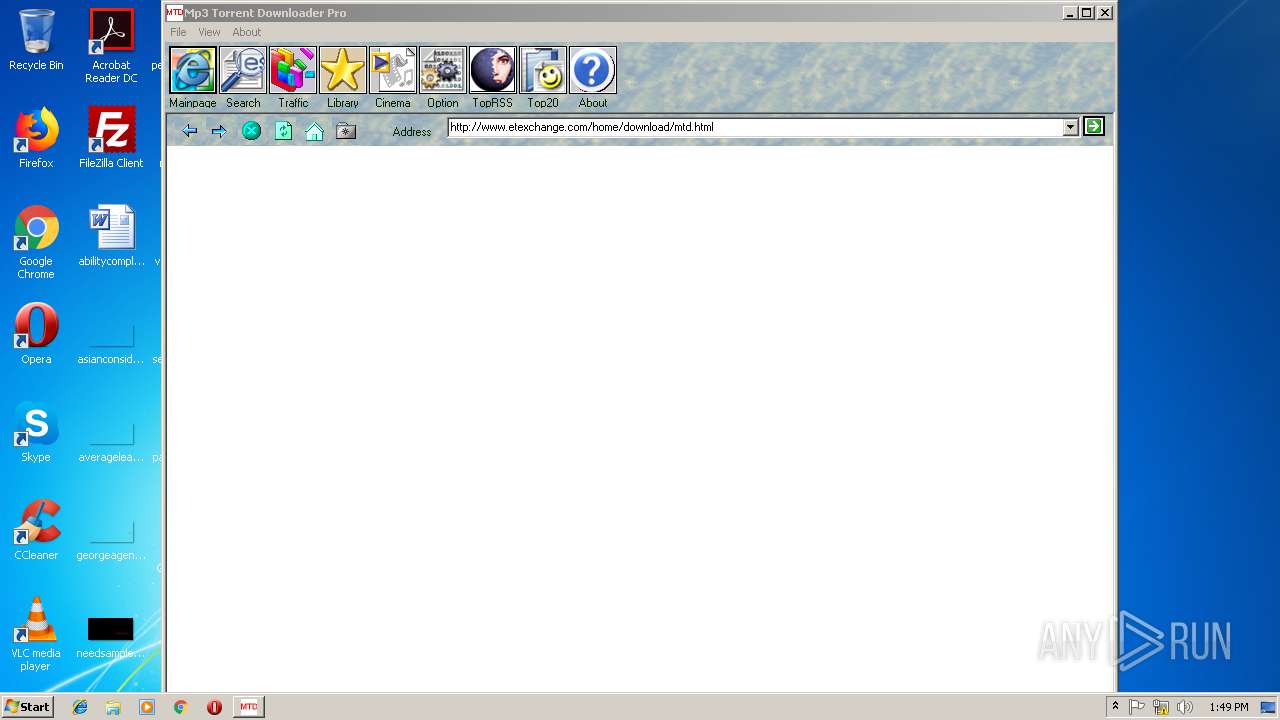Select the abilitycompl Word document icon
1280x720 pixels.
pyautogui.click(x=111, y=236)
